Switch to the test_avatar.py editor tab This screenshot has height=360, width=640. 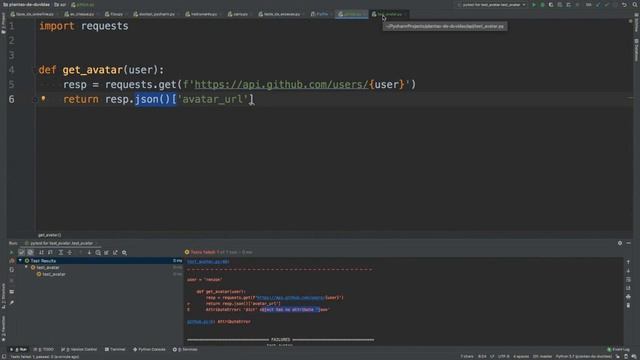[389, 14]
